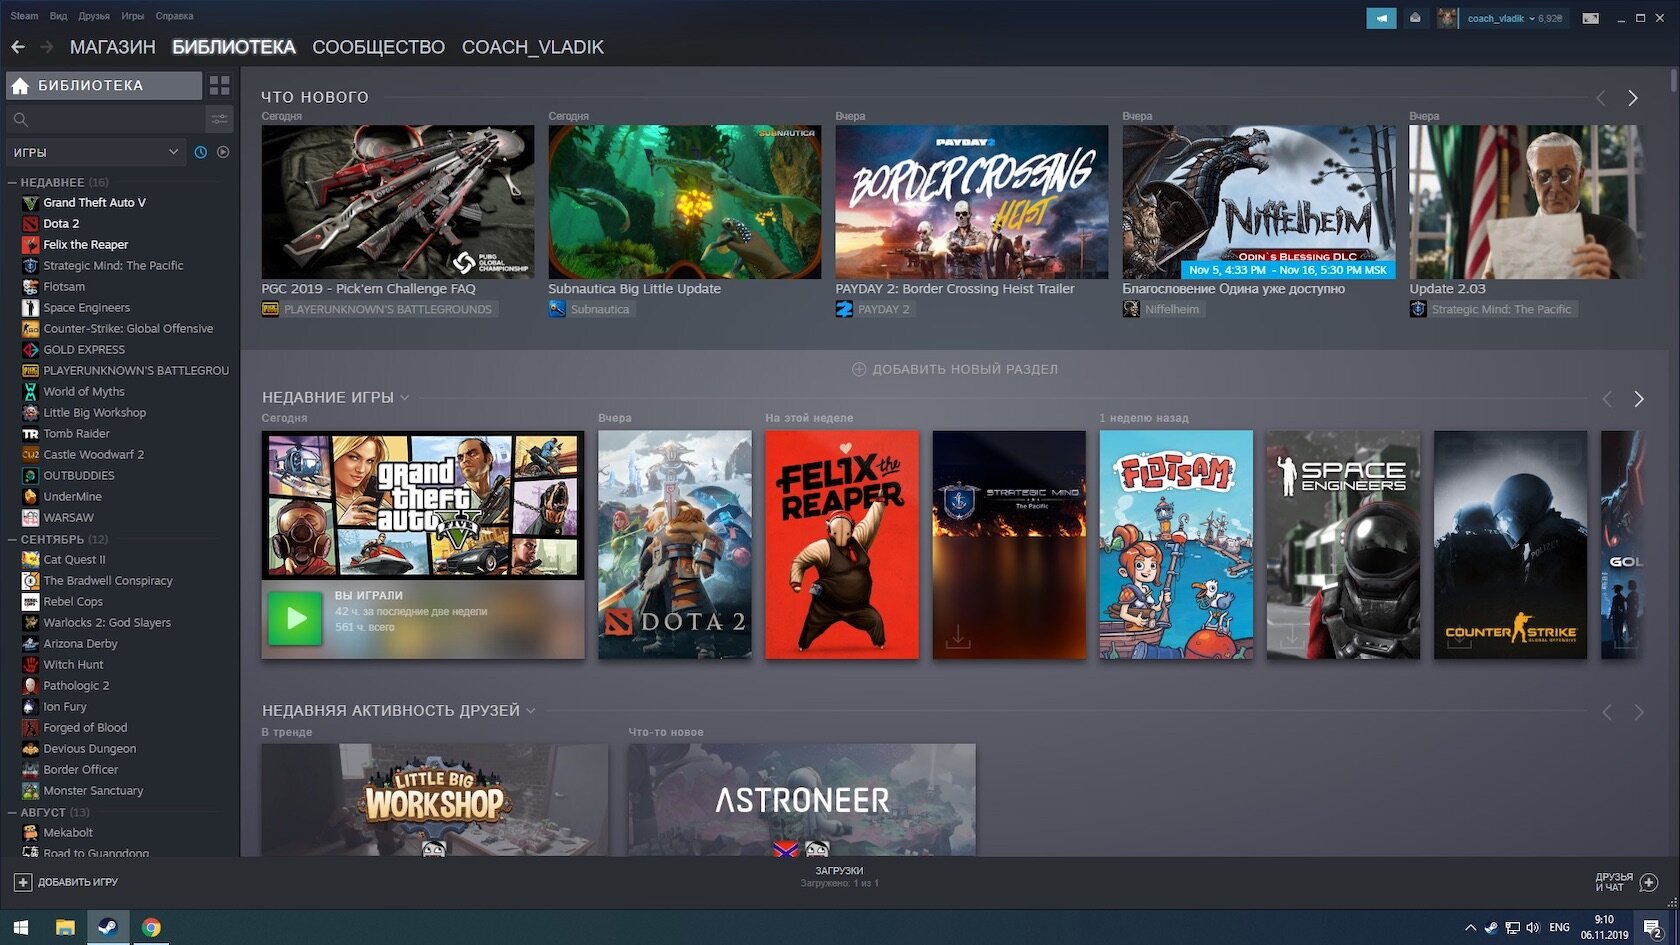
Task: Show hidden tray icons chevron
Action: [1470, 927]
